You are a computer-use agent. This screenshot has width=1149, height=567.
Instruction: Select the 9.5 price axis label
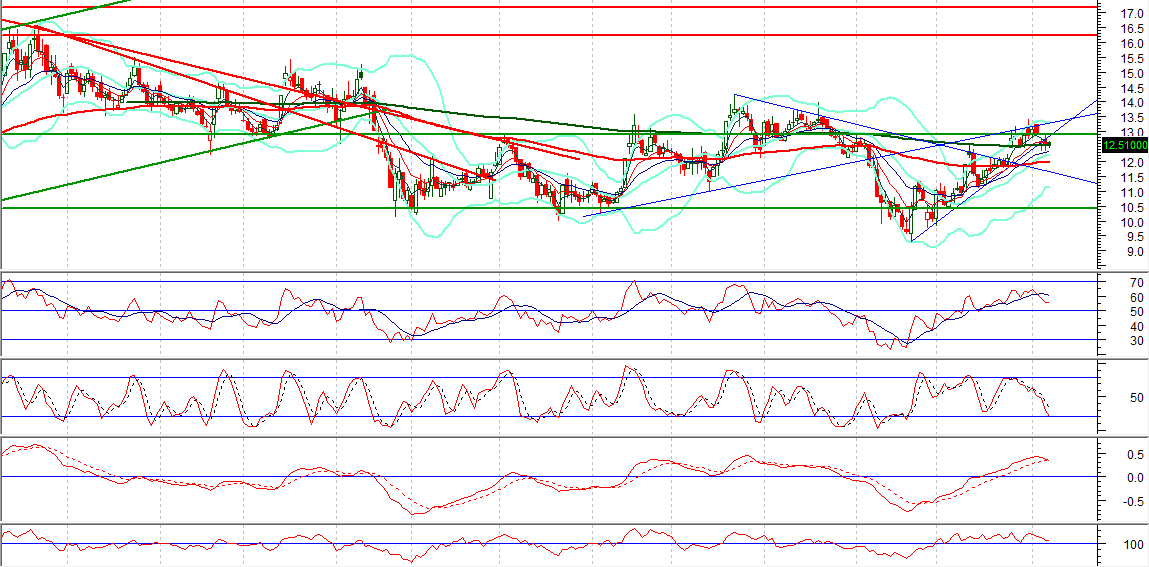(1133, 237)
